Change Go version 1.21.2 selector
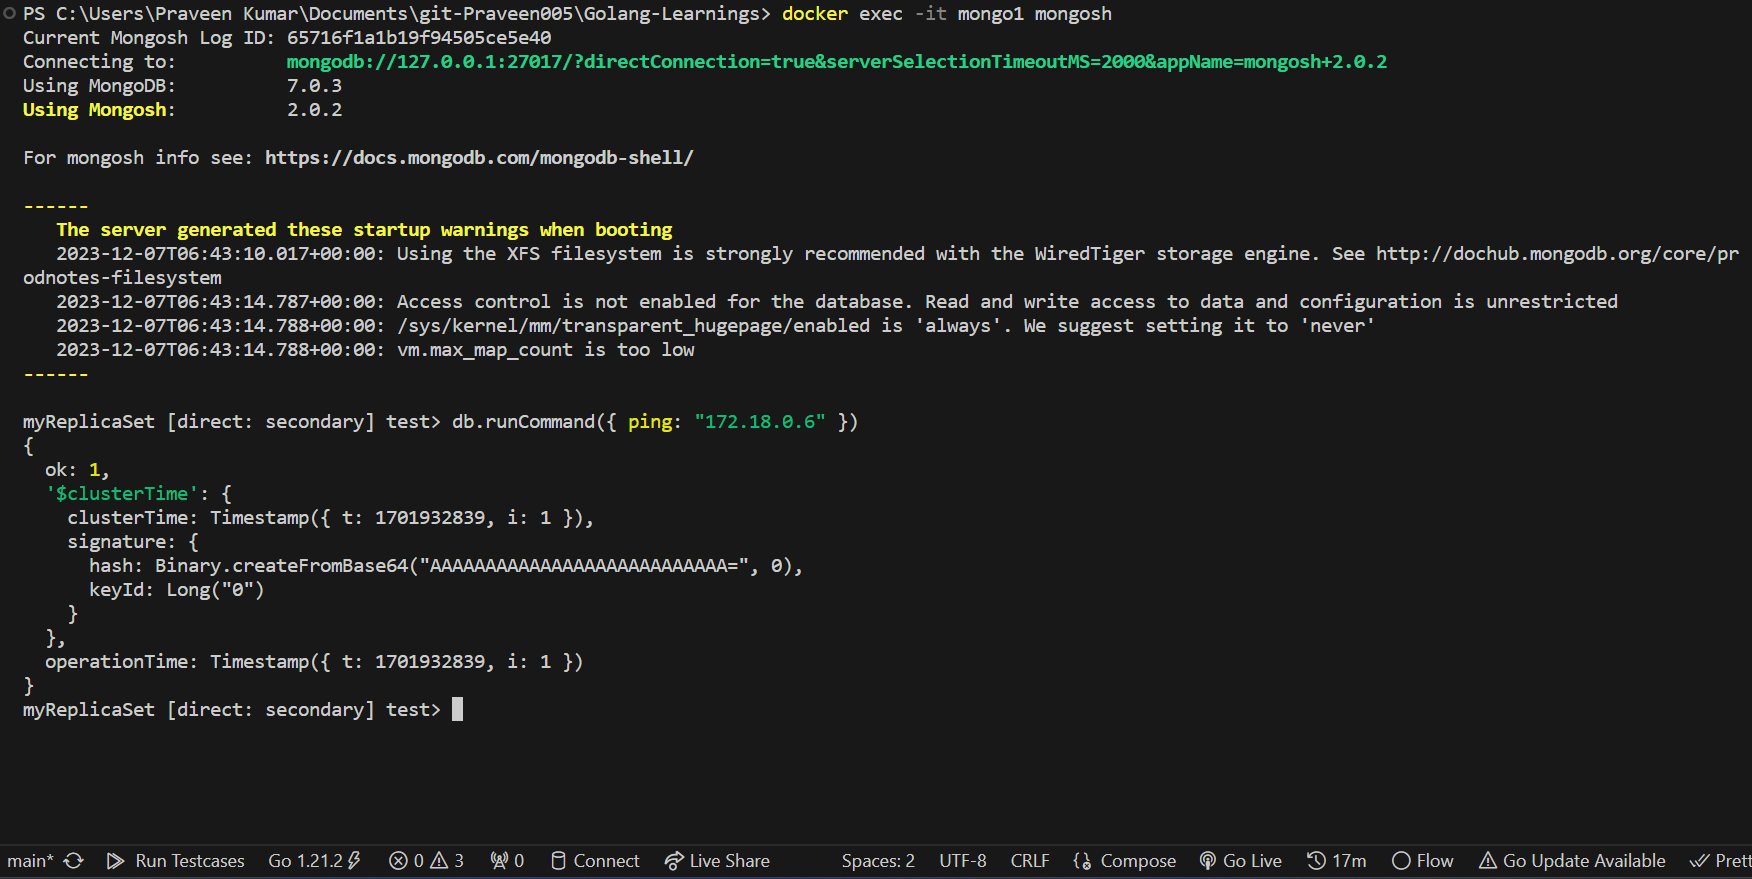 (314, 861)
